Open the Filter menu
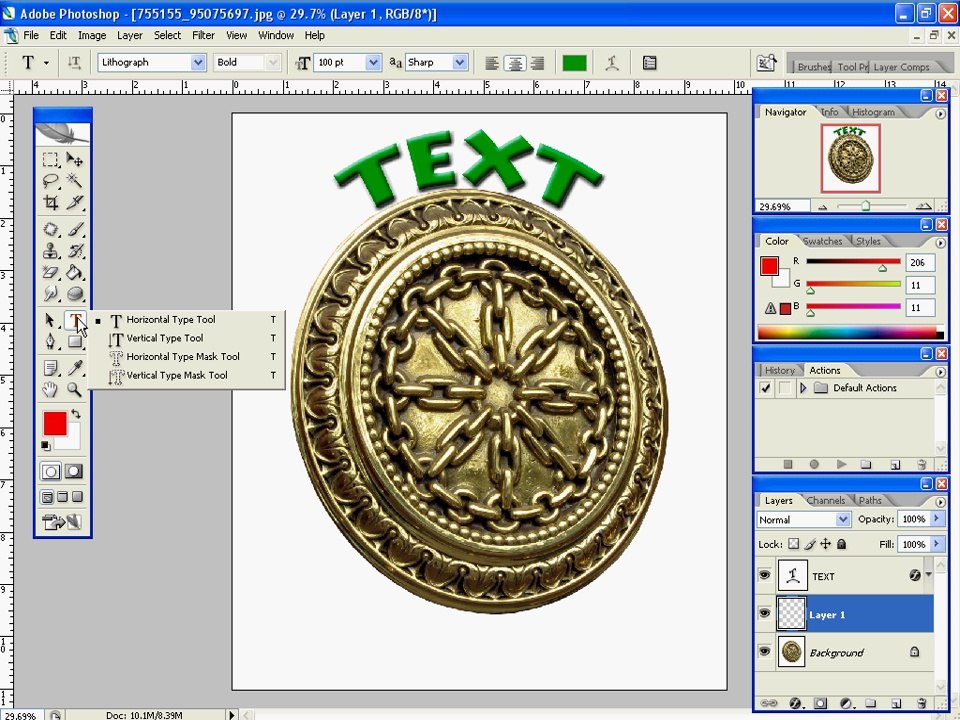This screenshot has height=720, width=960. pyautogui.click(x=203, y=36)
